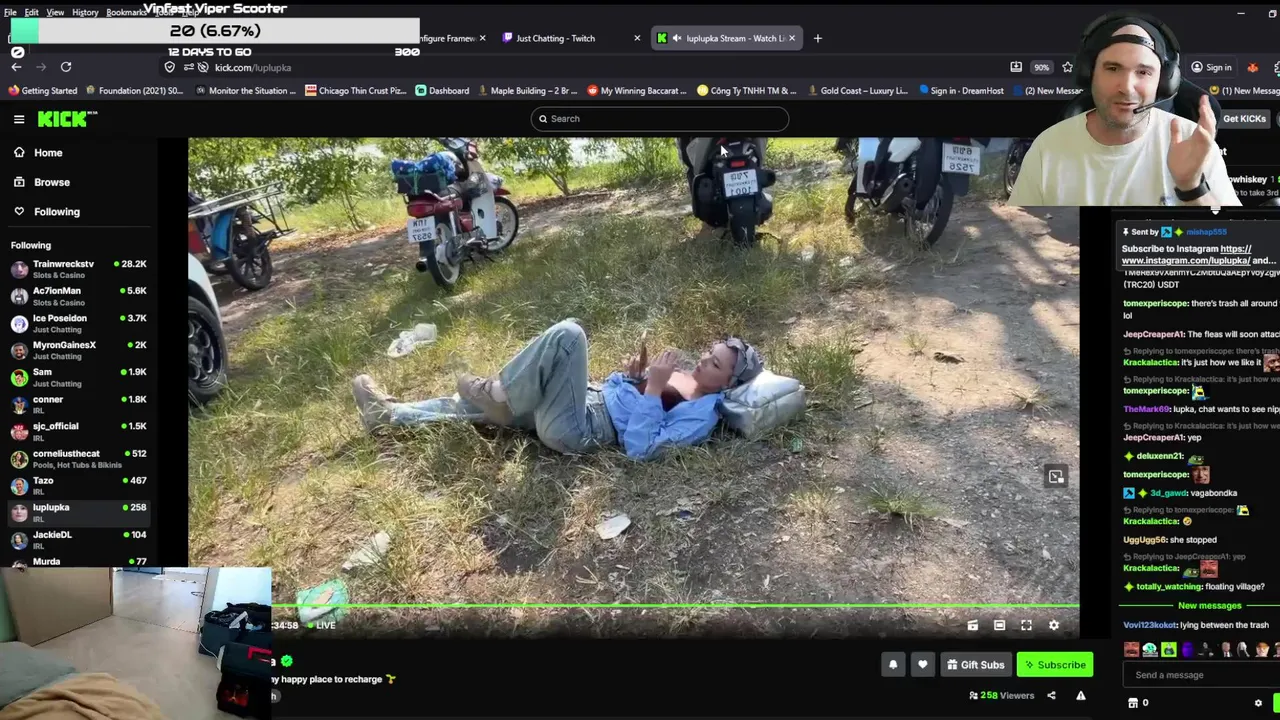This screenshot has width=1280, height=720.
Task: Click sjc_official avatar in Following list
Action: (19, 431)
